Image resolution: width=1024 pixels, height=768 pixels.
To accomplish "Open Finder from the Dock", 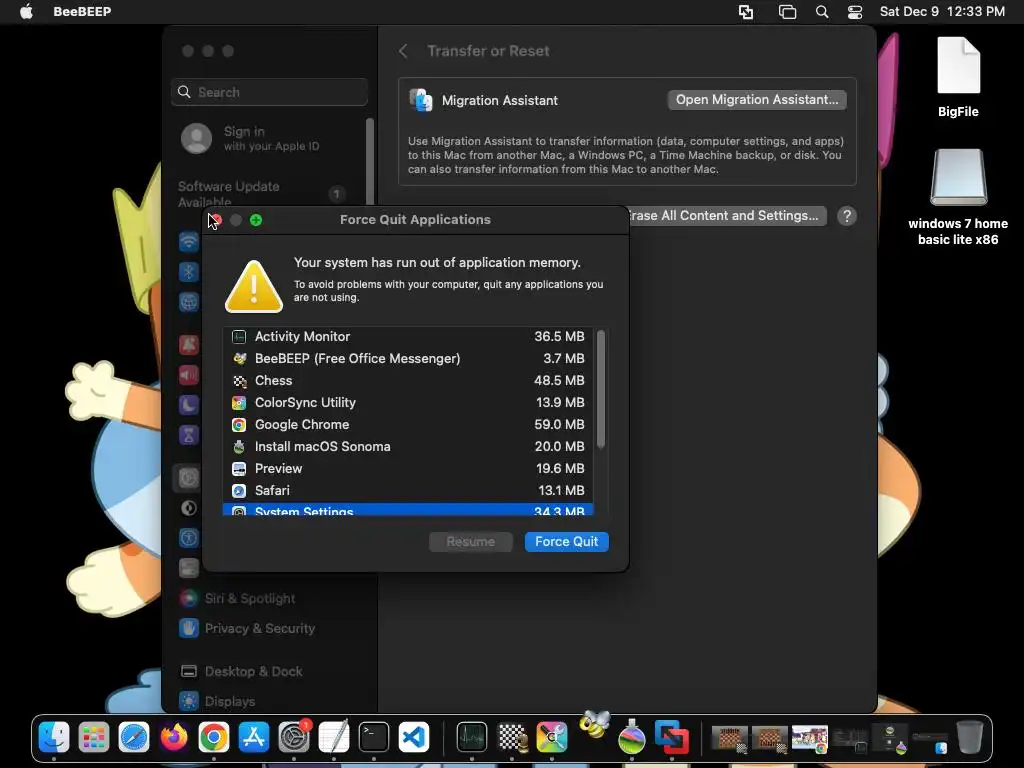I will 54,738.
